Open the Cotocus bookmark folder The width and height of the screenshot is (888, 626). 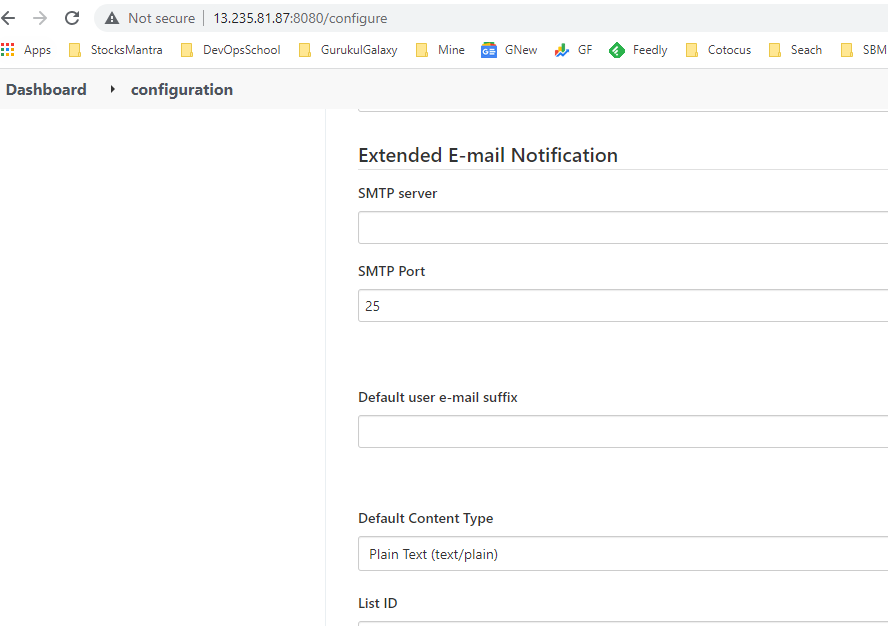pyautogui.click(x=718, y=50)
